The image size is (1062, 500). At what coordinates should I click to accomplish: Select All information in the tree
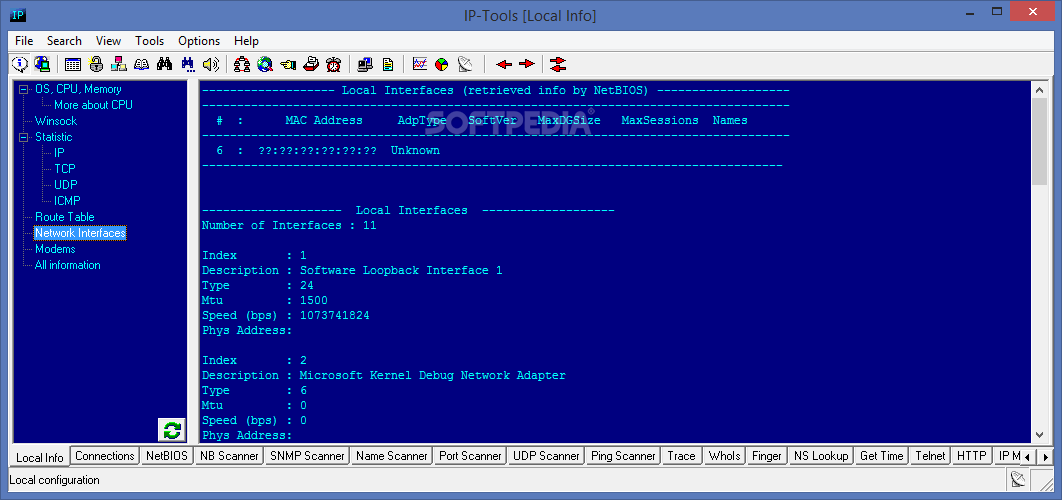click(x=68, y=266)
